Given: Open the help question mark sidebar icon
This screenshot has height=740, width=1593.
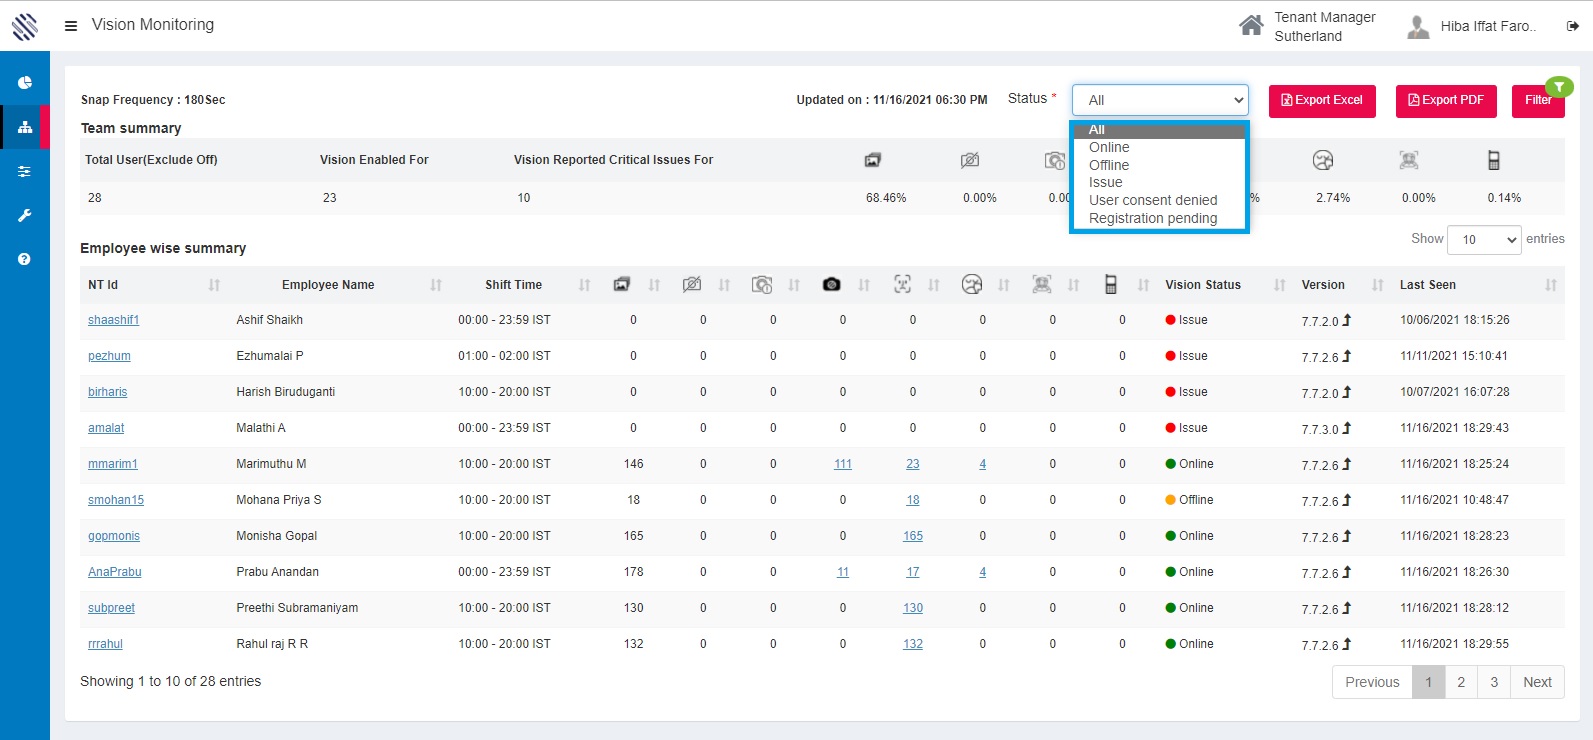Looking at the screenshot, I should [25, 259].
